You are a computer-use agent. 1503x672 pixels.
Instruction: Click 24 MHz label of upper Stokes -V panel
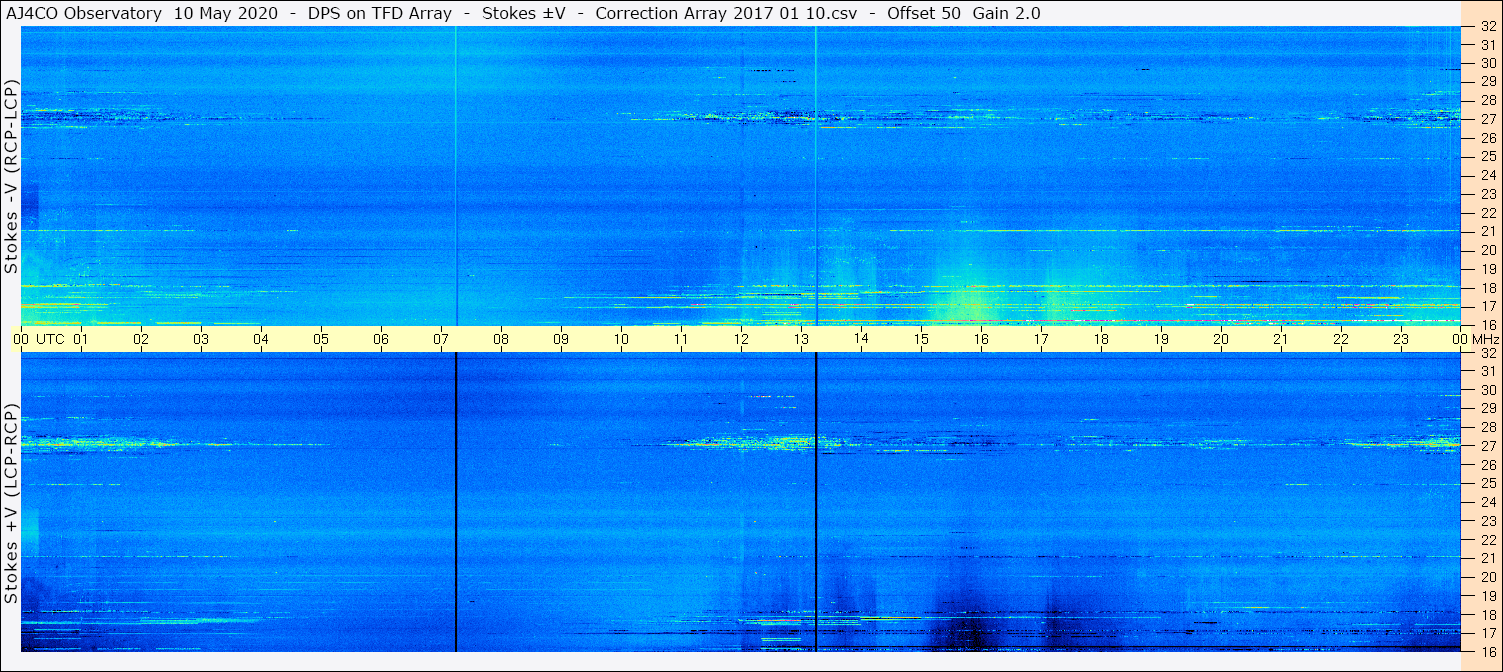(x=1488, y=175)
